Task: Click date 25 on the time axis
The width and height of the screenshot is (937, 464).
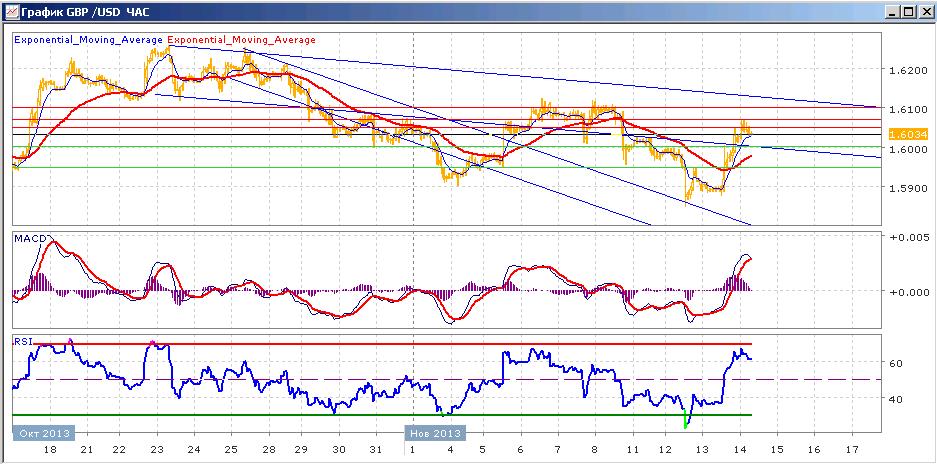Action: point(231,450)
